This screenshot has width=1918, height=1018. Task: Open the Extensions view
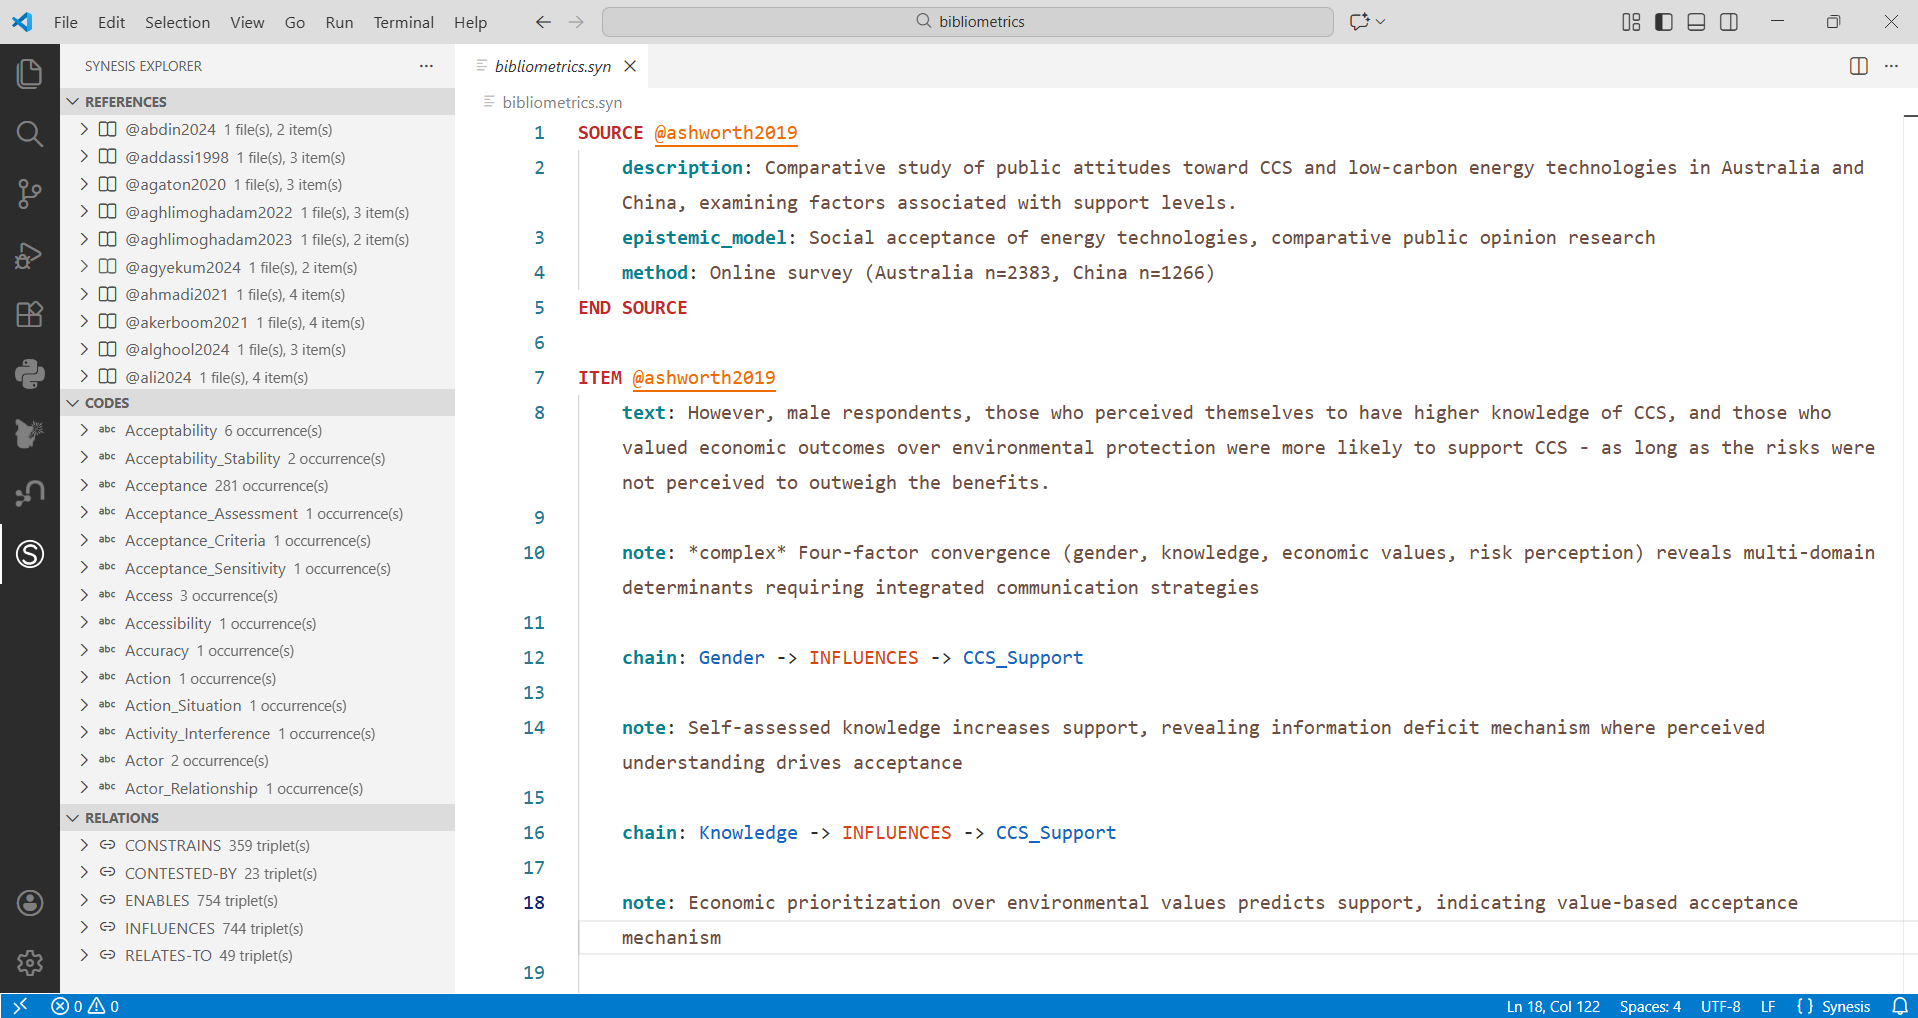coord(30,314)
